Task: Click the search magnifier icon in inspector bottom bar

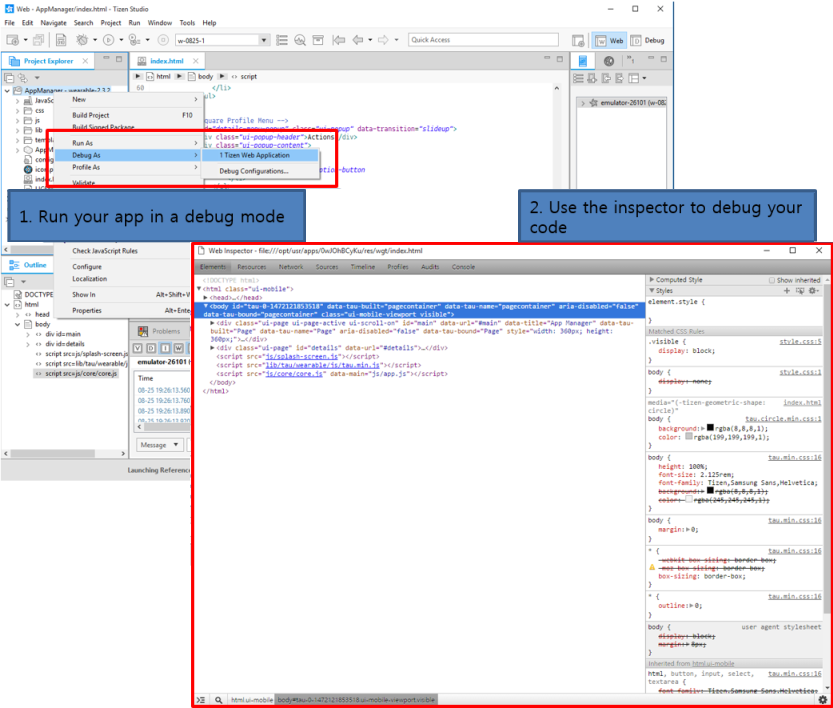Action: pyautogui.click(x=219, y=698)
